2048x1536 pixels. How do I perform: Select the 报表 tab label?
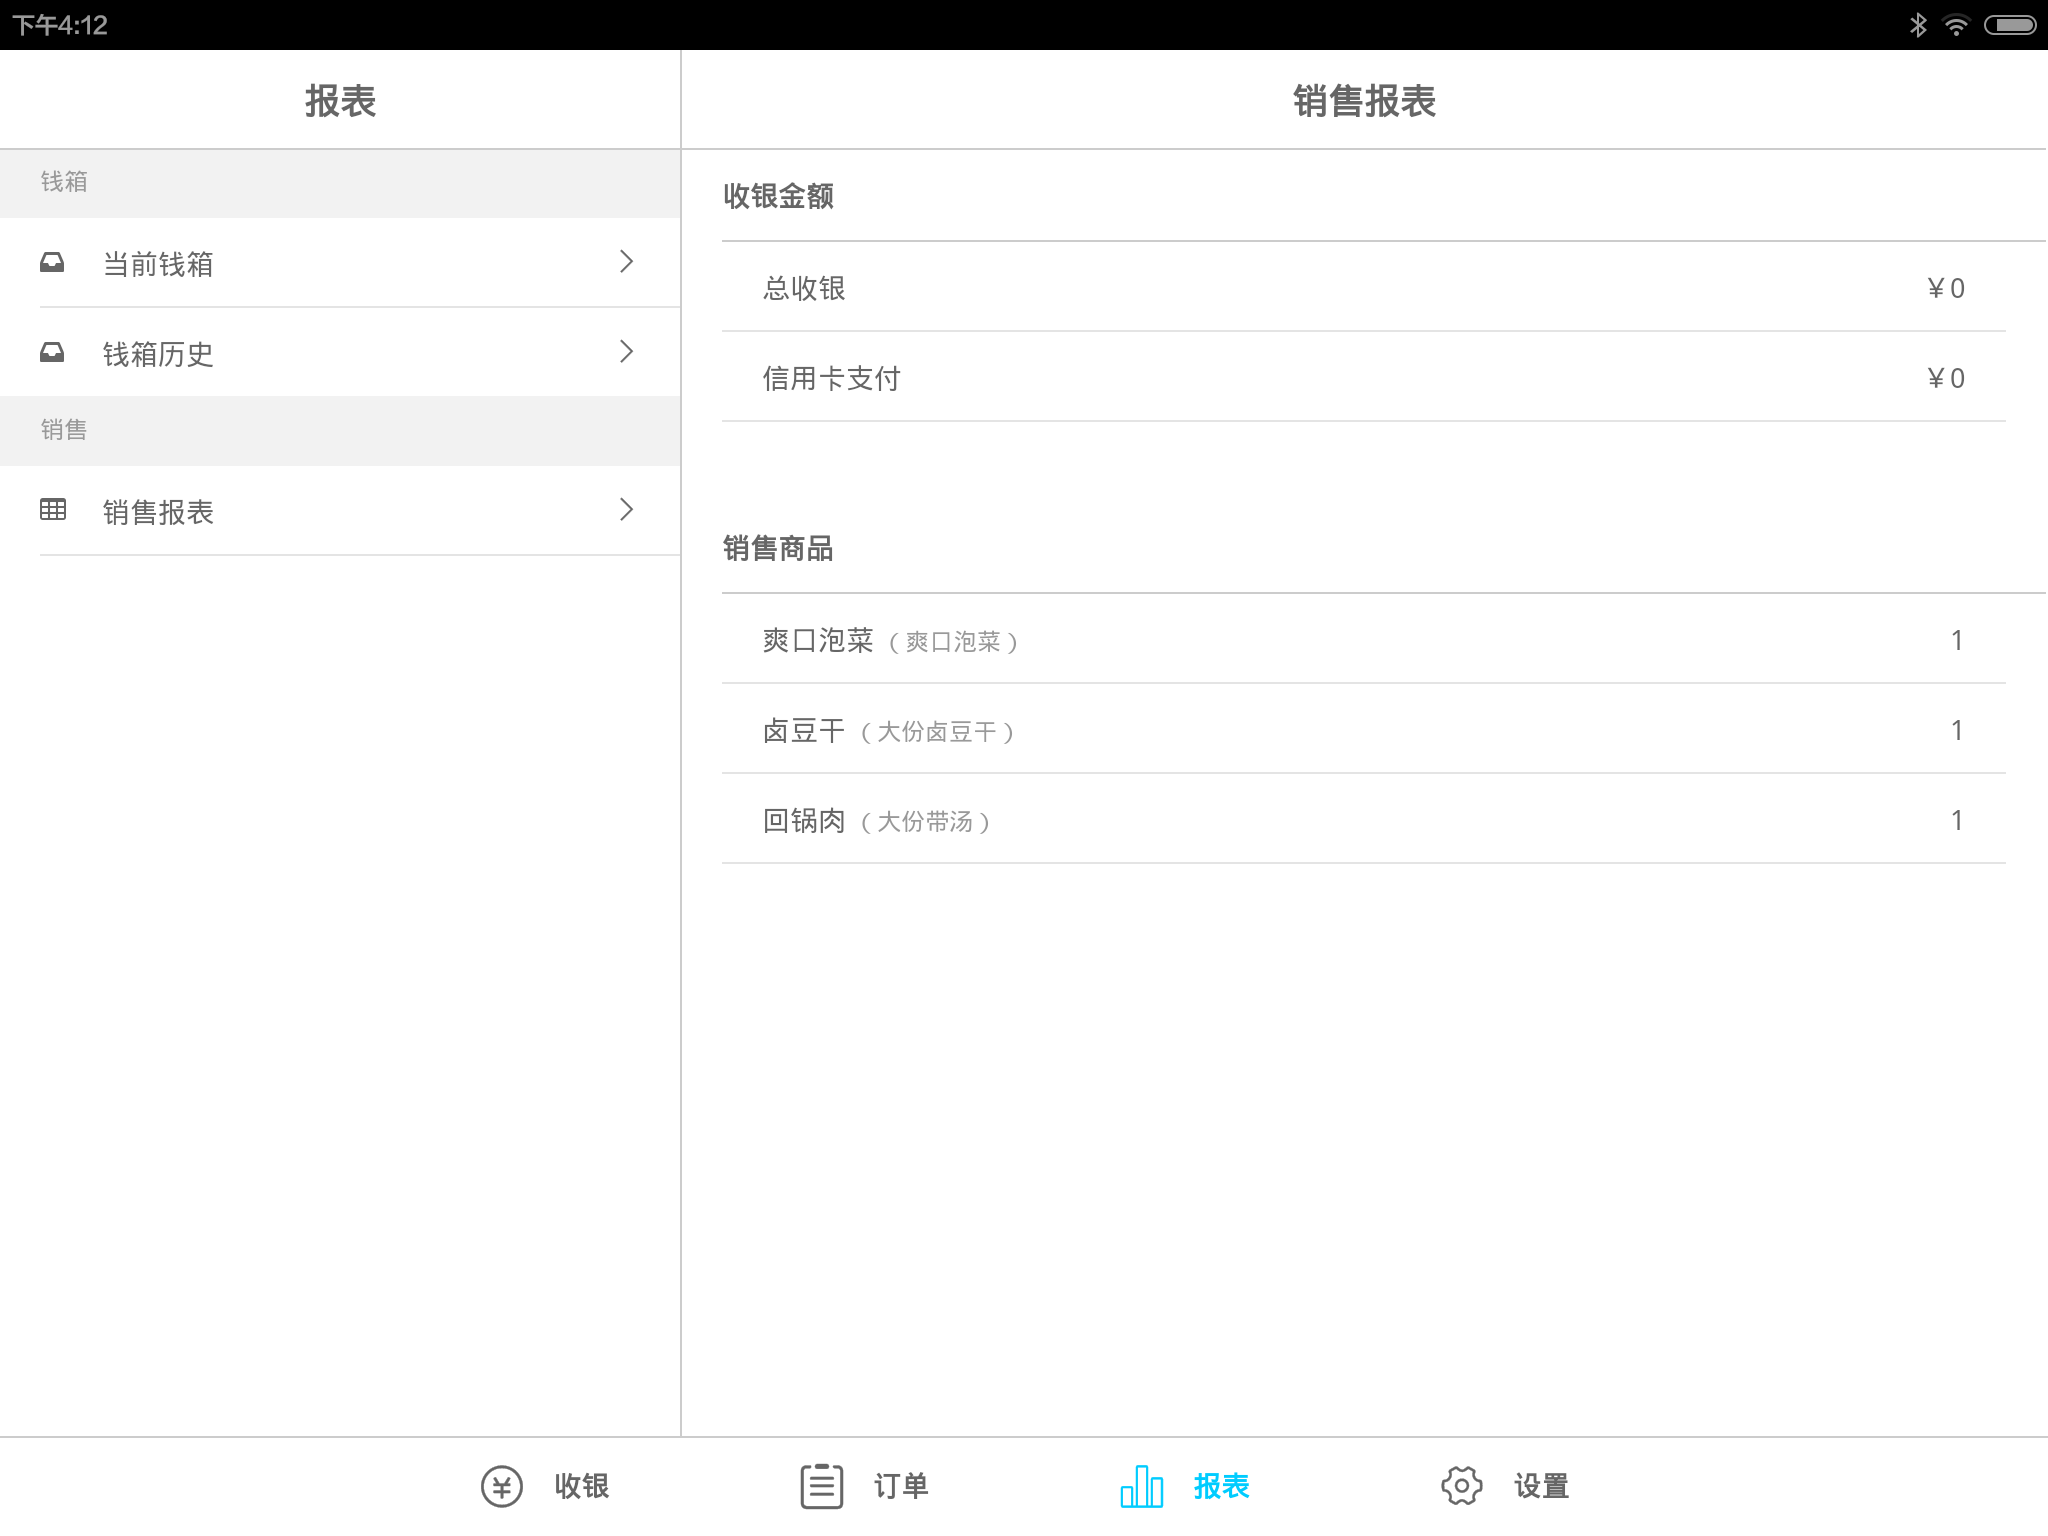tap(1222, 1486)
